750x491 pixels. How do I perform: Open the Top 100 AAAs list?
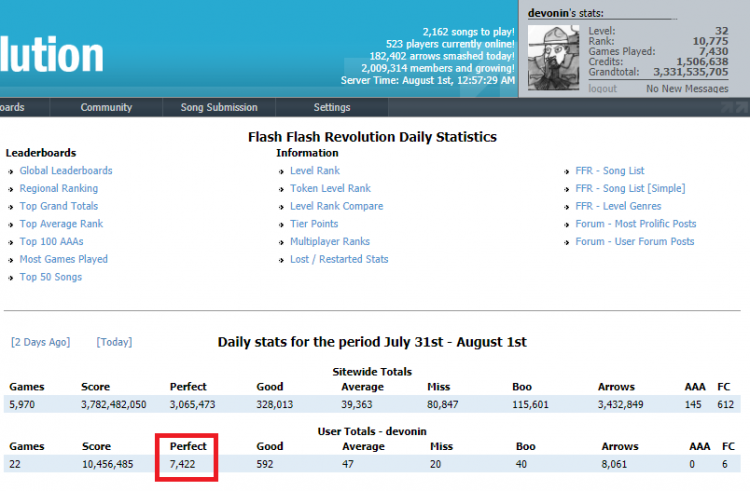(x=54, y=242)
